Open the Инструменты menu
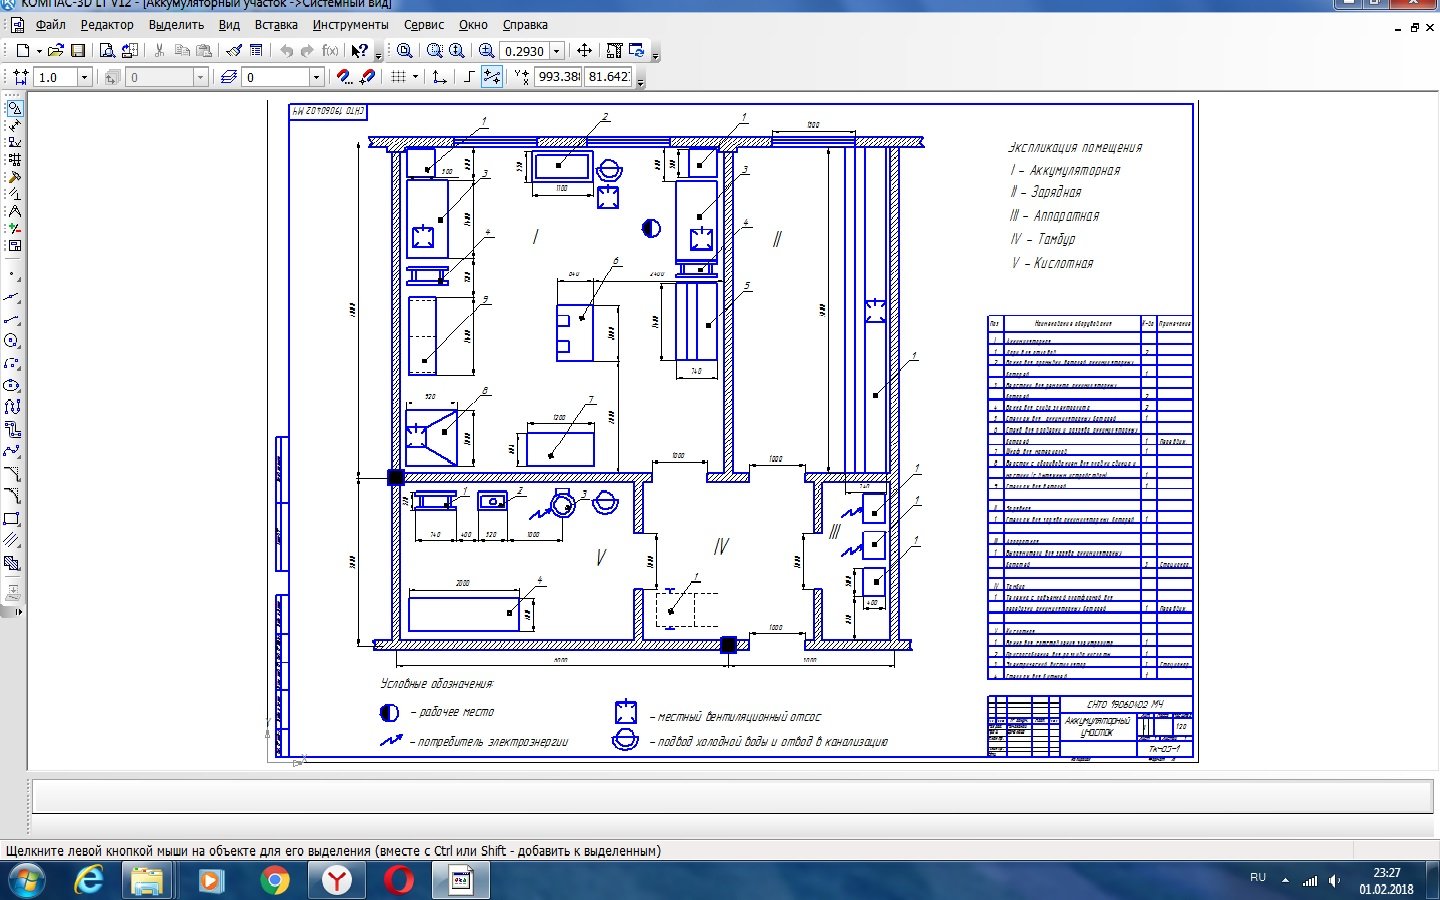This screenshot has height=900, width=1440. click(350, 25)
